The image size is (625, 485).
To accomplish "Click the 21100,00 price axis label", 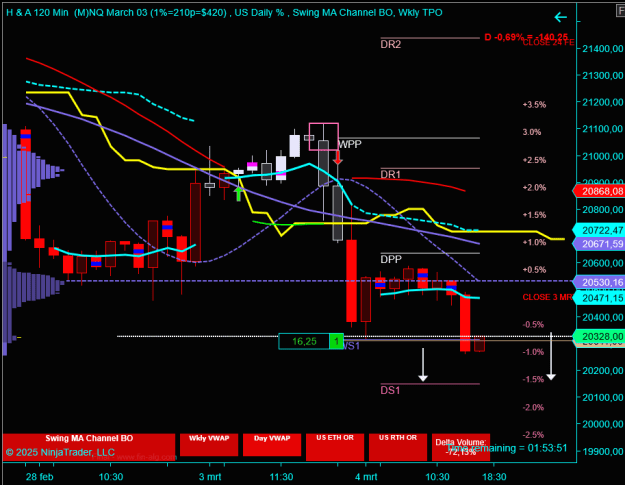I will tap(603, 129).
